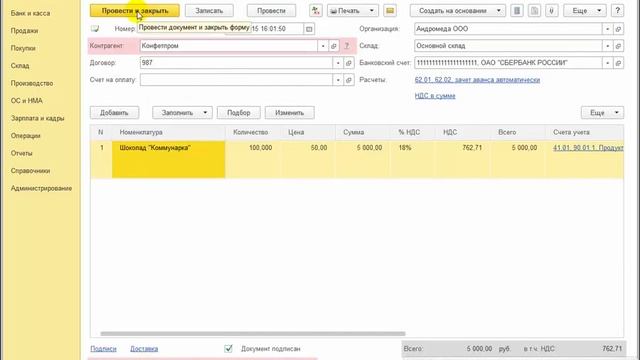640x360 pixels.
Task: Select the Шоколад "Коммунарка" cell
Action: coord(169,159)
